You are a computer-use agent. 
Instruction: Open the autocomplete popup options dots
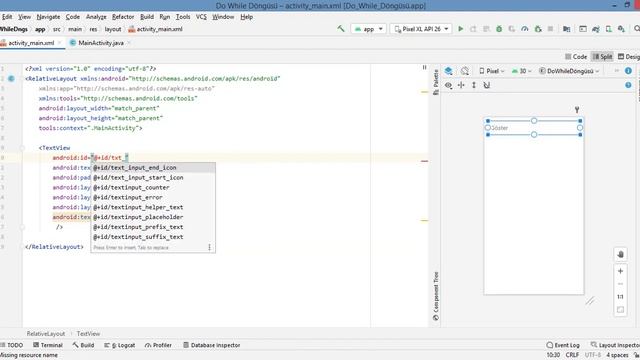point(209,247)
